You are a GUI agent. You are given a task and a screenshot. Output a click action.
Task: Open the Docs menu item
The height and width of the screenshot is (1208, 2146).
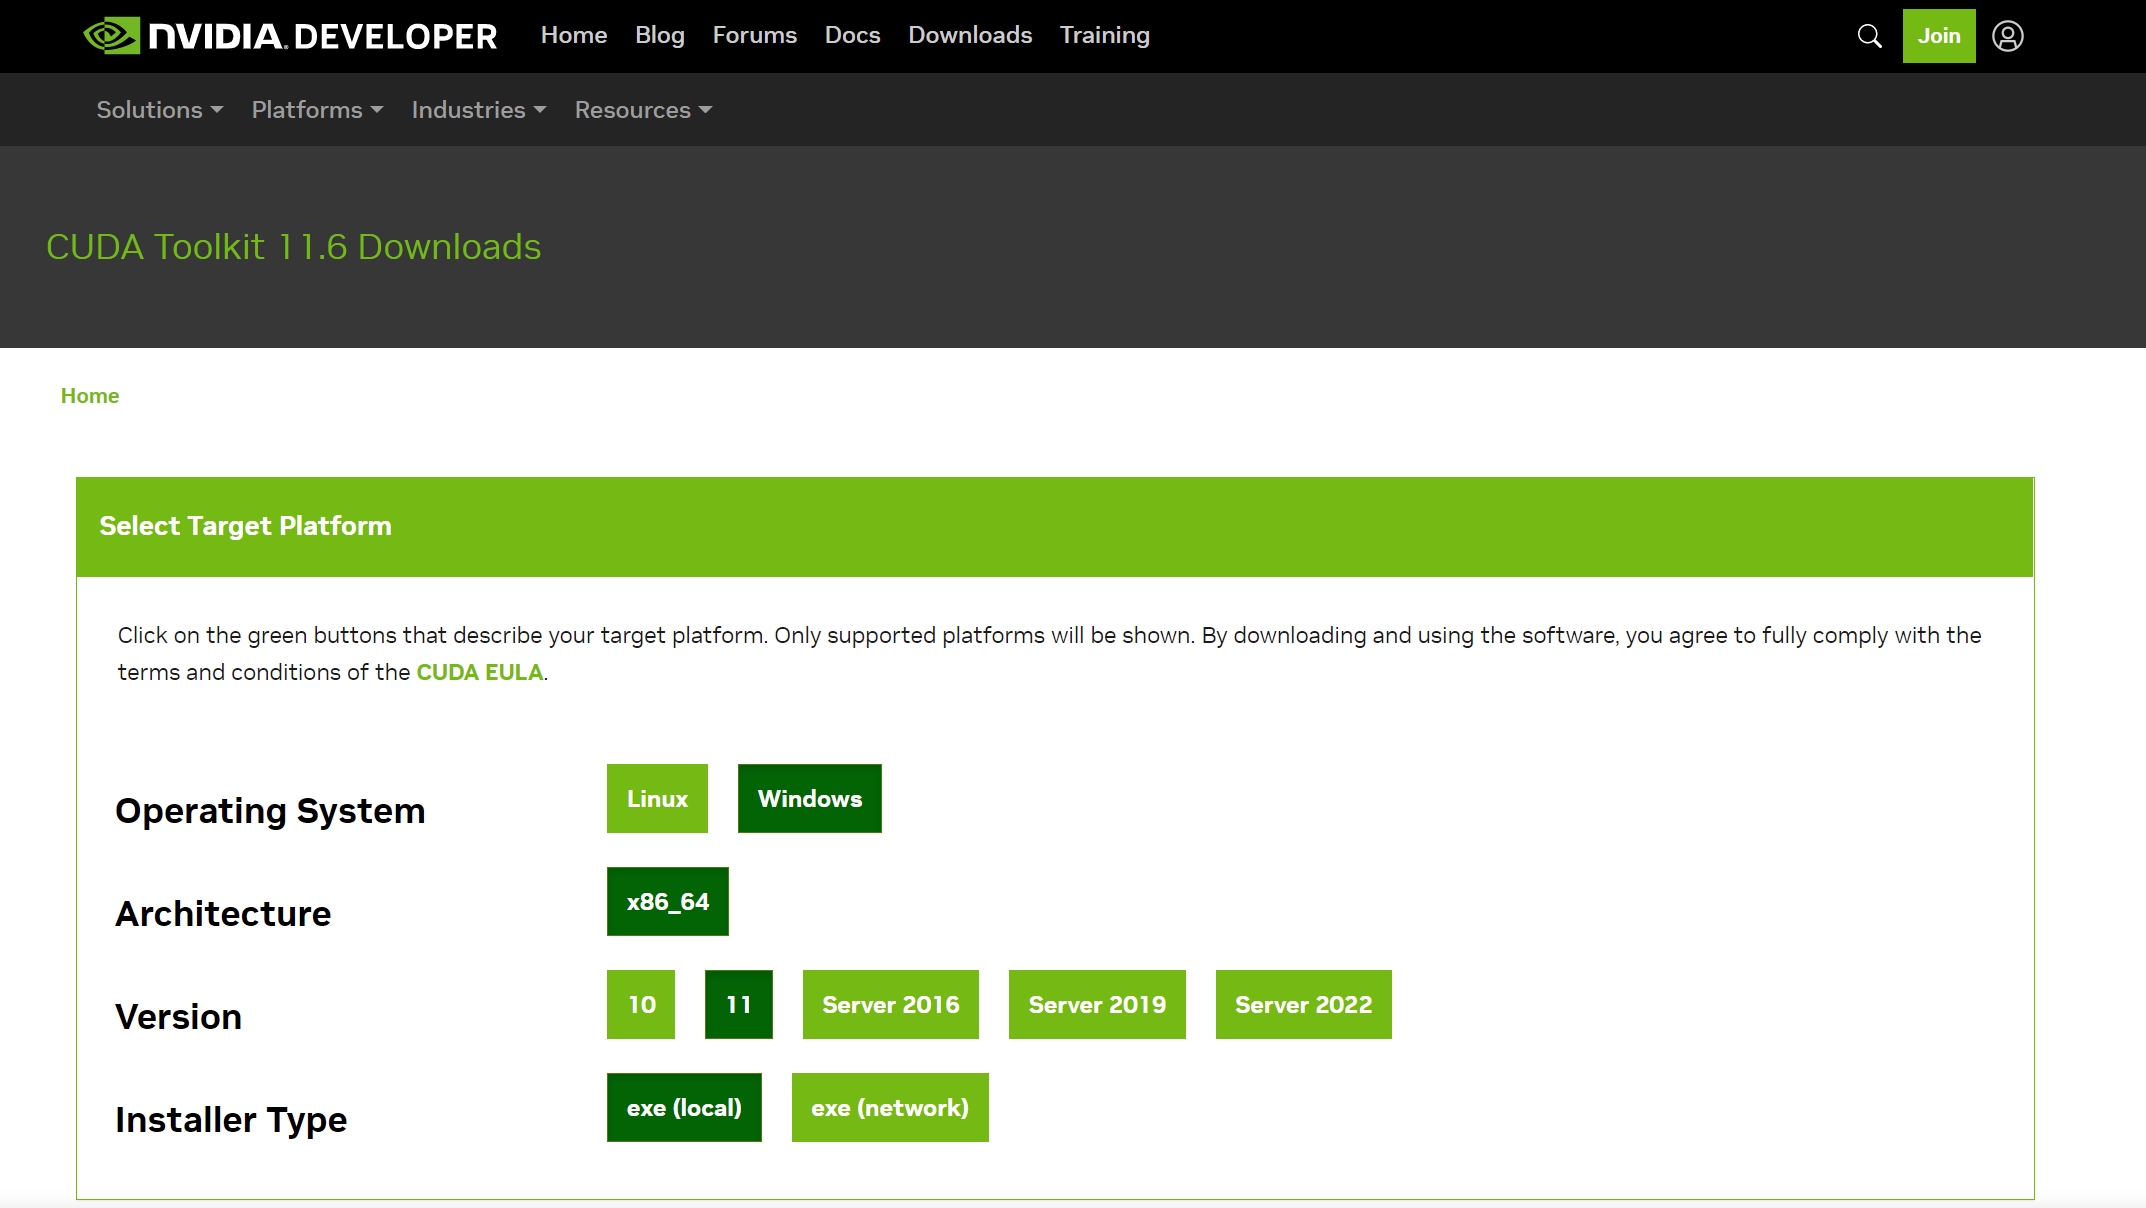tap(852, 35)
